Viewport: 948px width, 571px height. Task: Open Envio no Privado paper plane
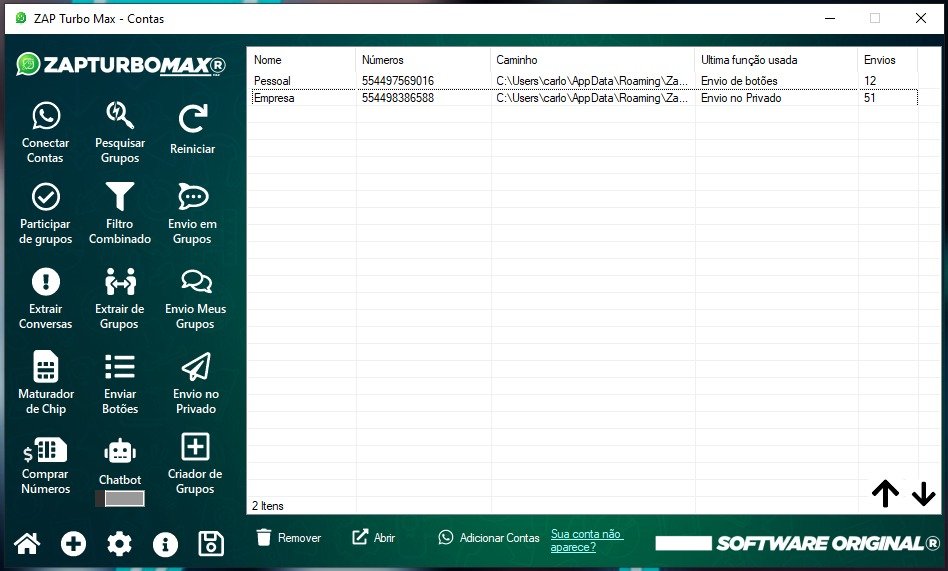[x=195, y=367]
